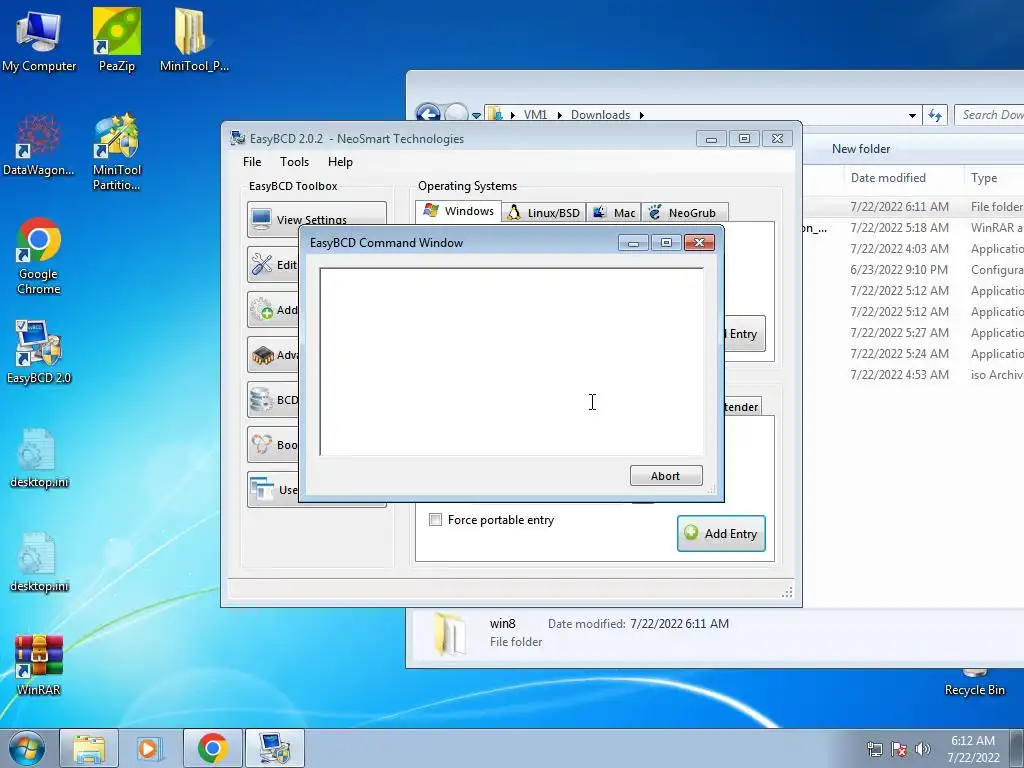Select the upper desktop.ini file icon

click(39, 458)
